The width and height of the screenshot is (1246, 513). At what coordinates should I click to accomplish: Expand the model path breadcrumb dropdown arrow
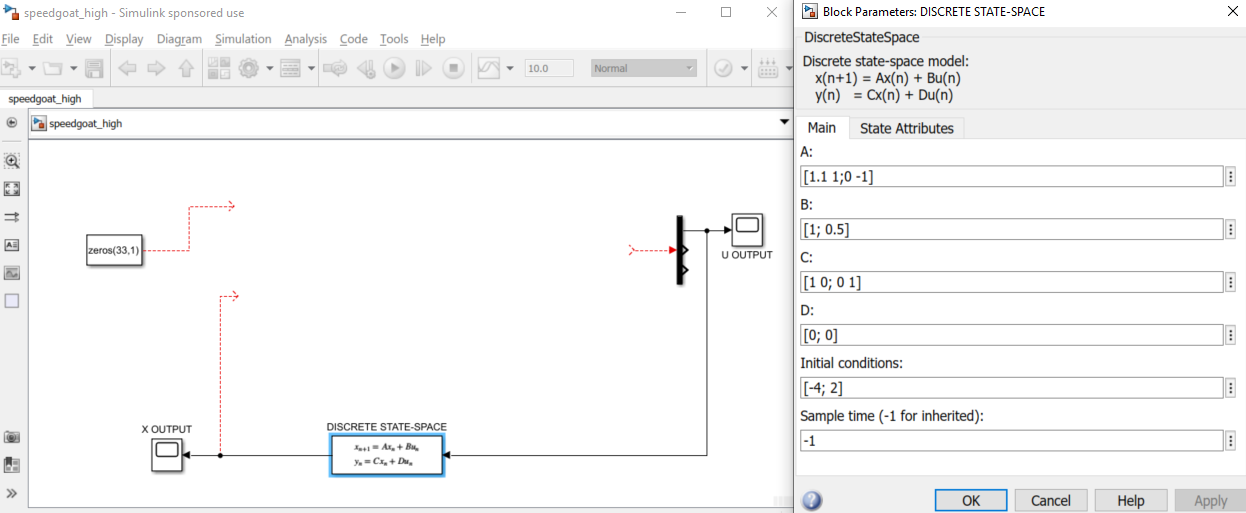tap(784, 123)
